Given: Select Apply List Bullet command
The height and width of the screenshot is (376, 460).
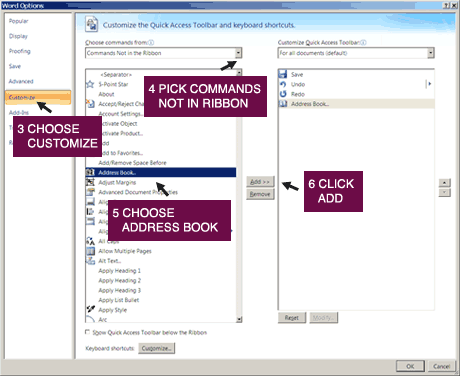Looking at the screenshot, I should 119,300.
